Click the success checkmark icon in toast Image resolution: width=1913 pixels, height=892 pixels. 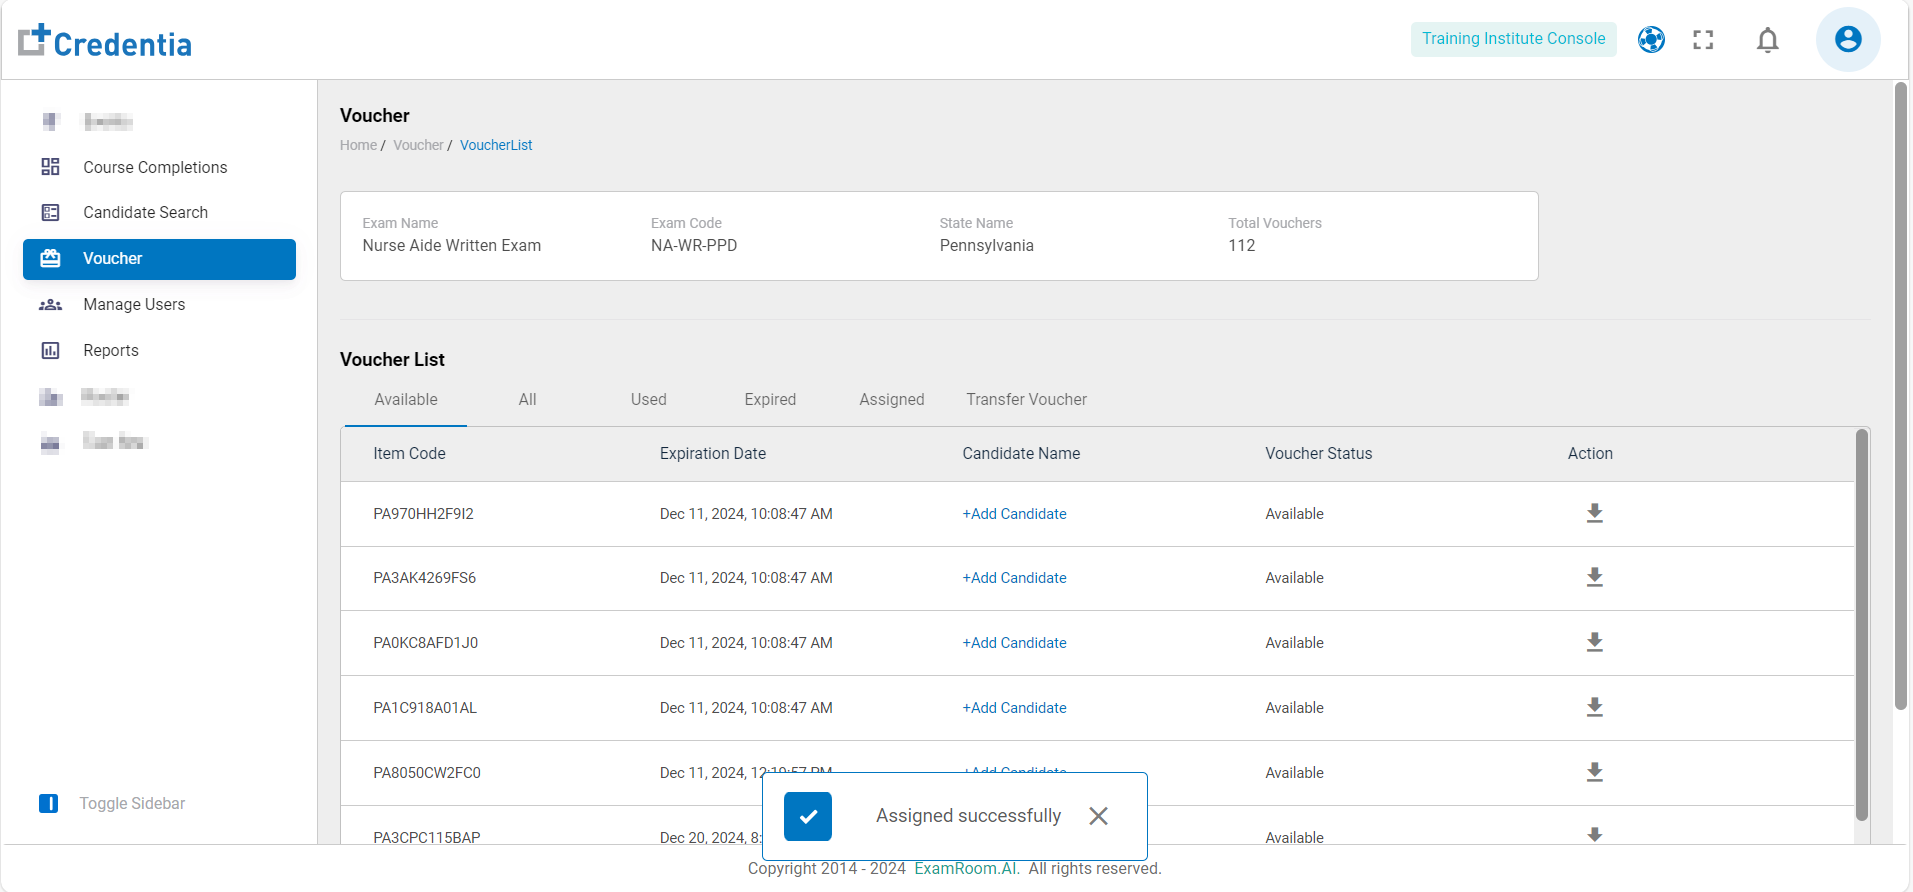pyautogui.click(x=808, y=816)
